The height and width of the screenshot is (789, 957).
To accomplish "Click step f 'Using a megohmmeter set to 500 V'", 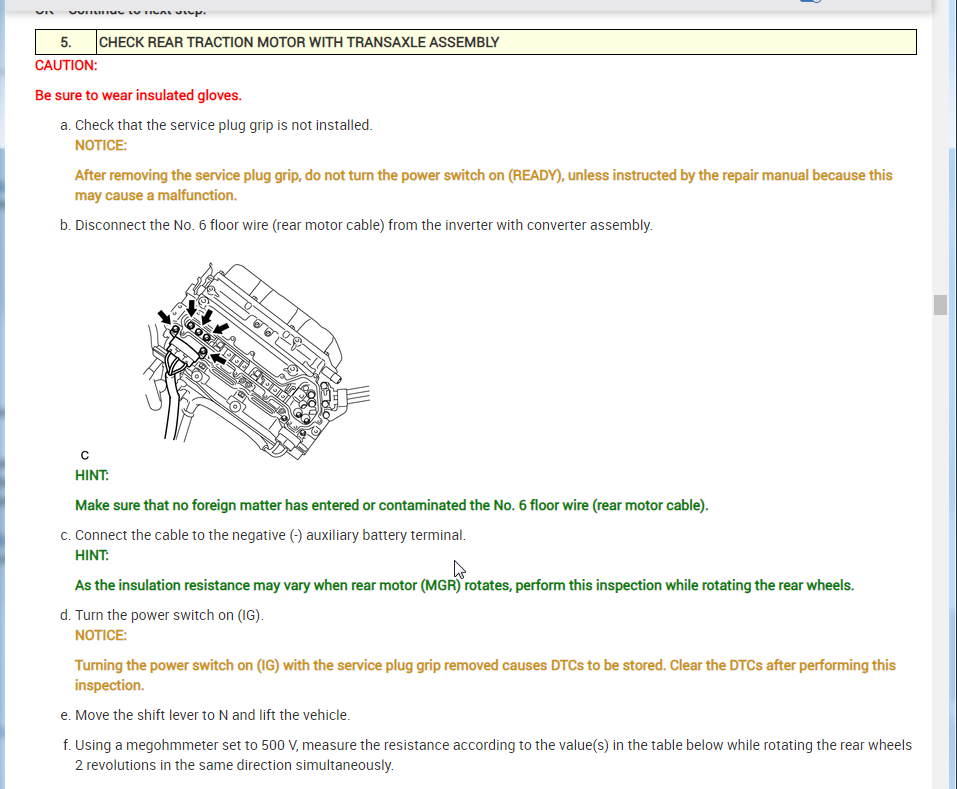I will point(493,755).
